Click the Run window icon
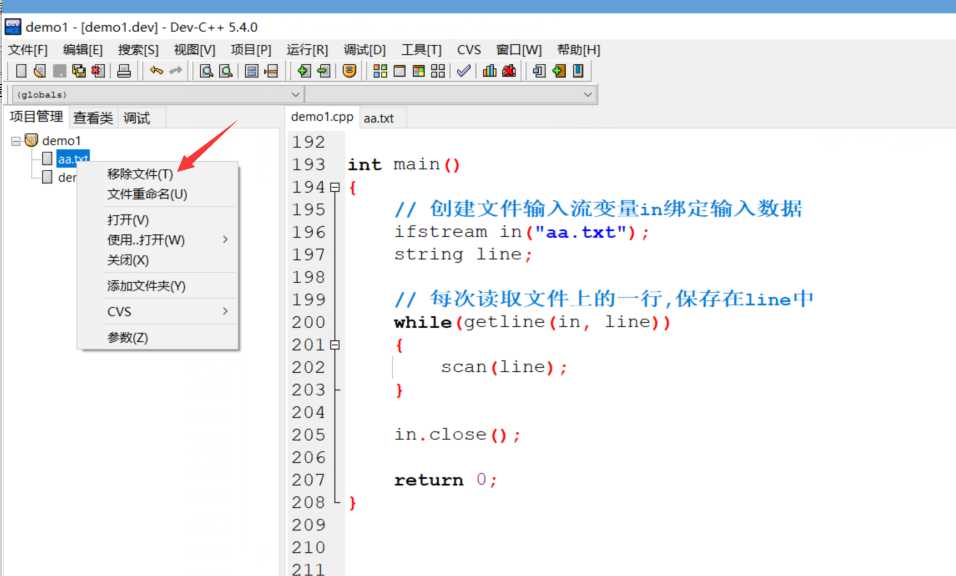This screenshot has height=576, width=956. pyautogui.click(x=399, y=71)
